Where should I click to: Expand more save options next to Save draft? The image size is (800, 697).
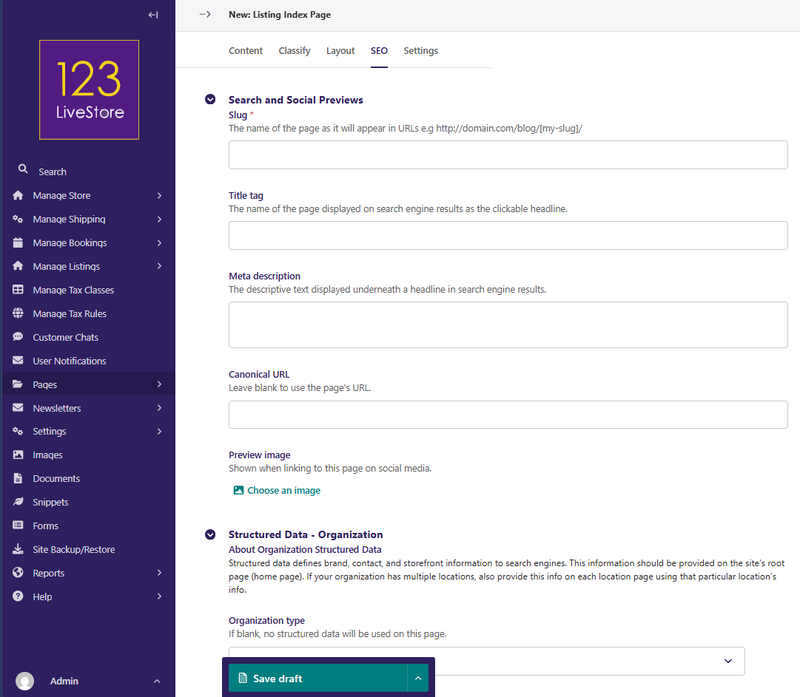(419, 678)
